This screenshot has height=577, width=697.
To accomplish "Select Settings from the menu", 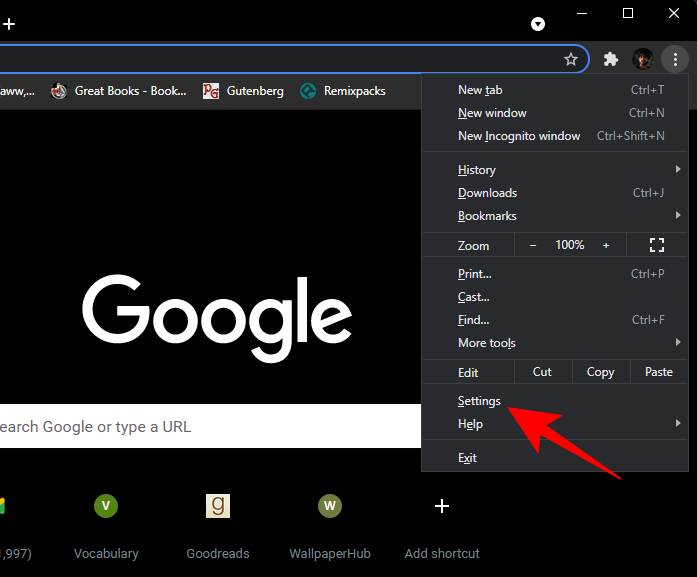I will [x=479, y=401].
